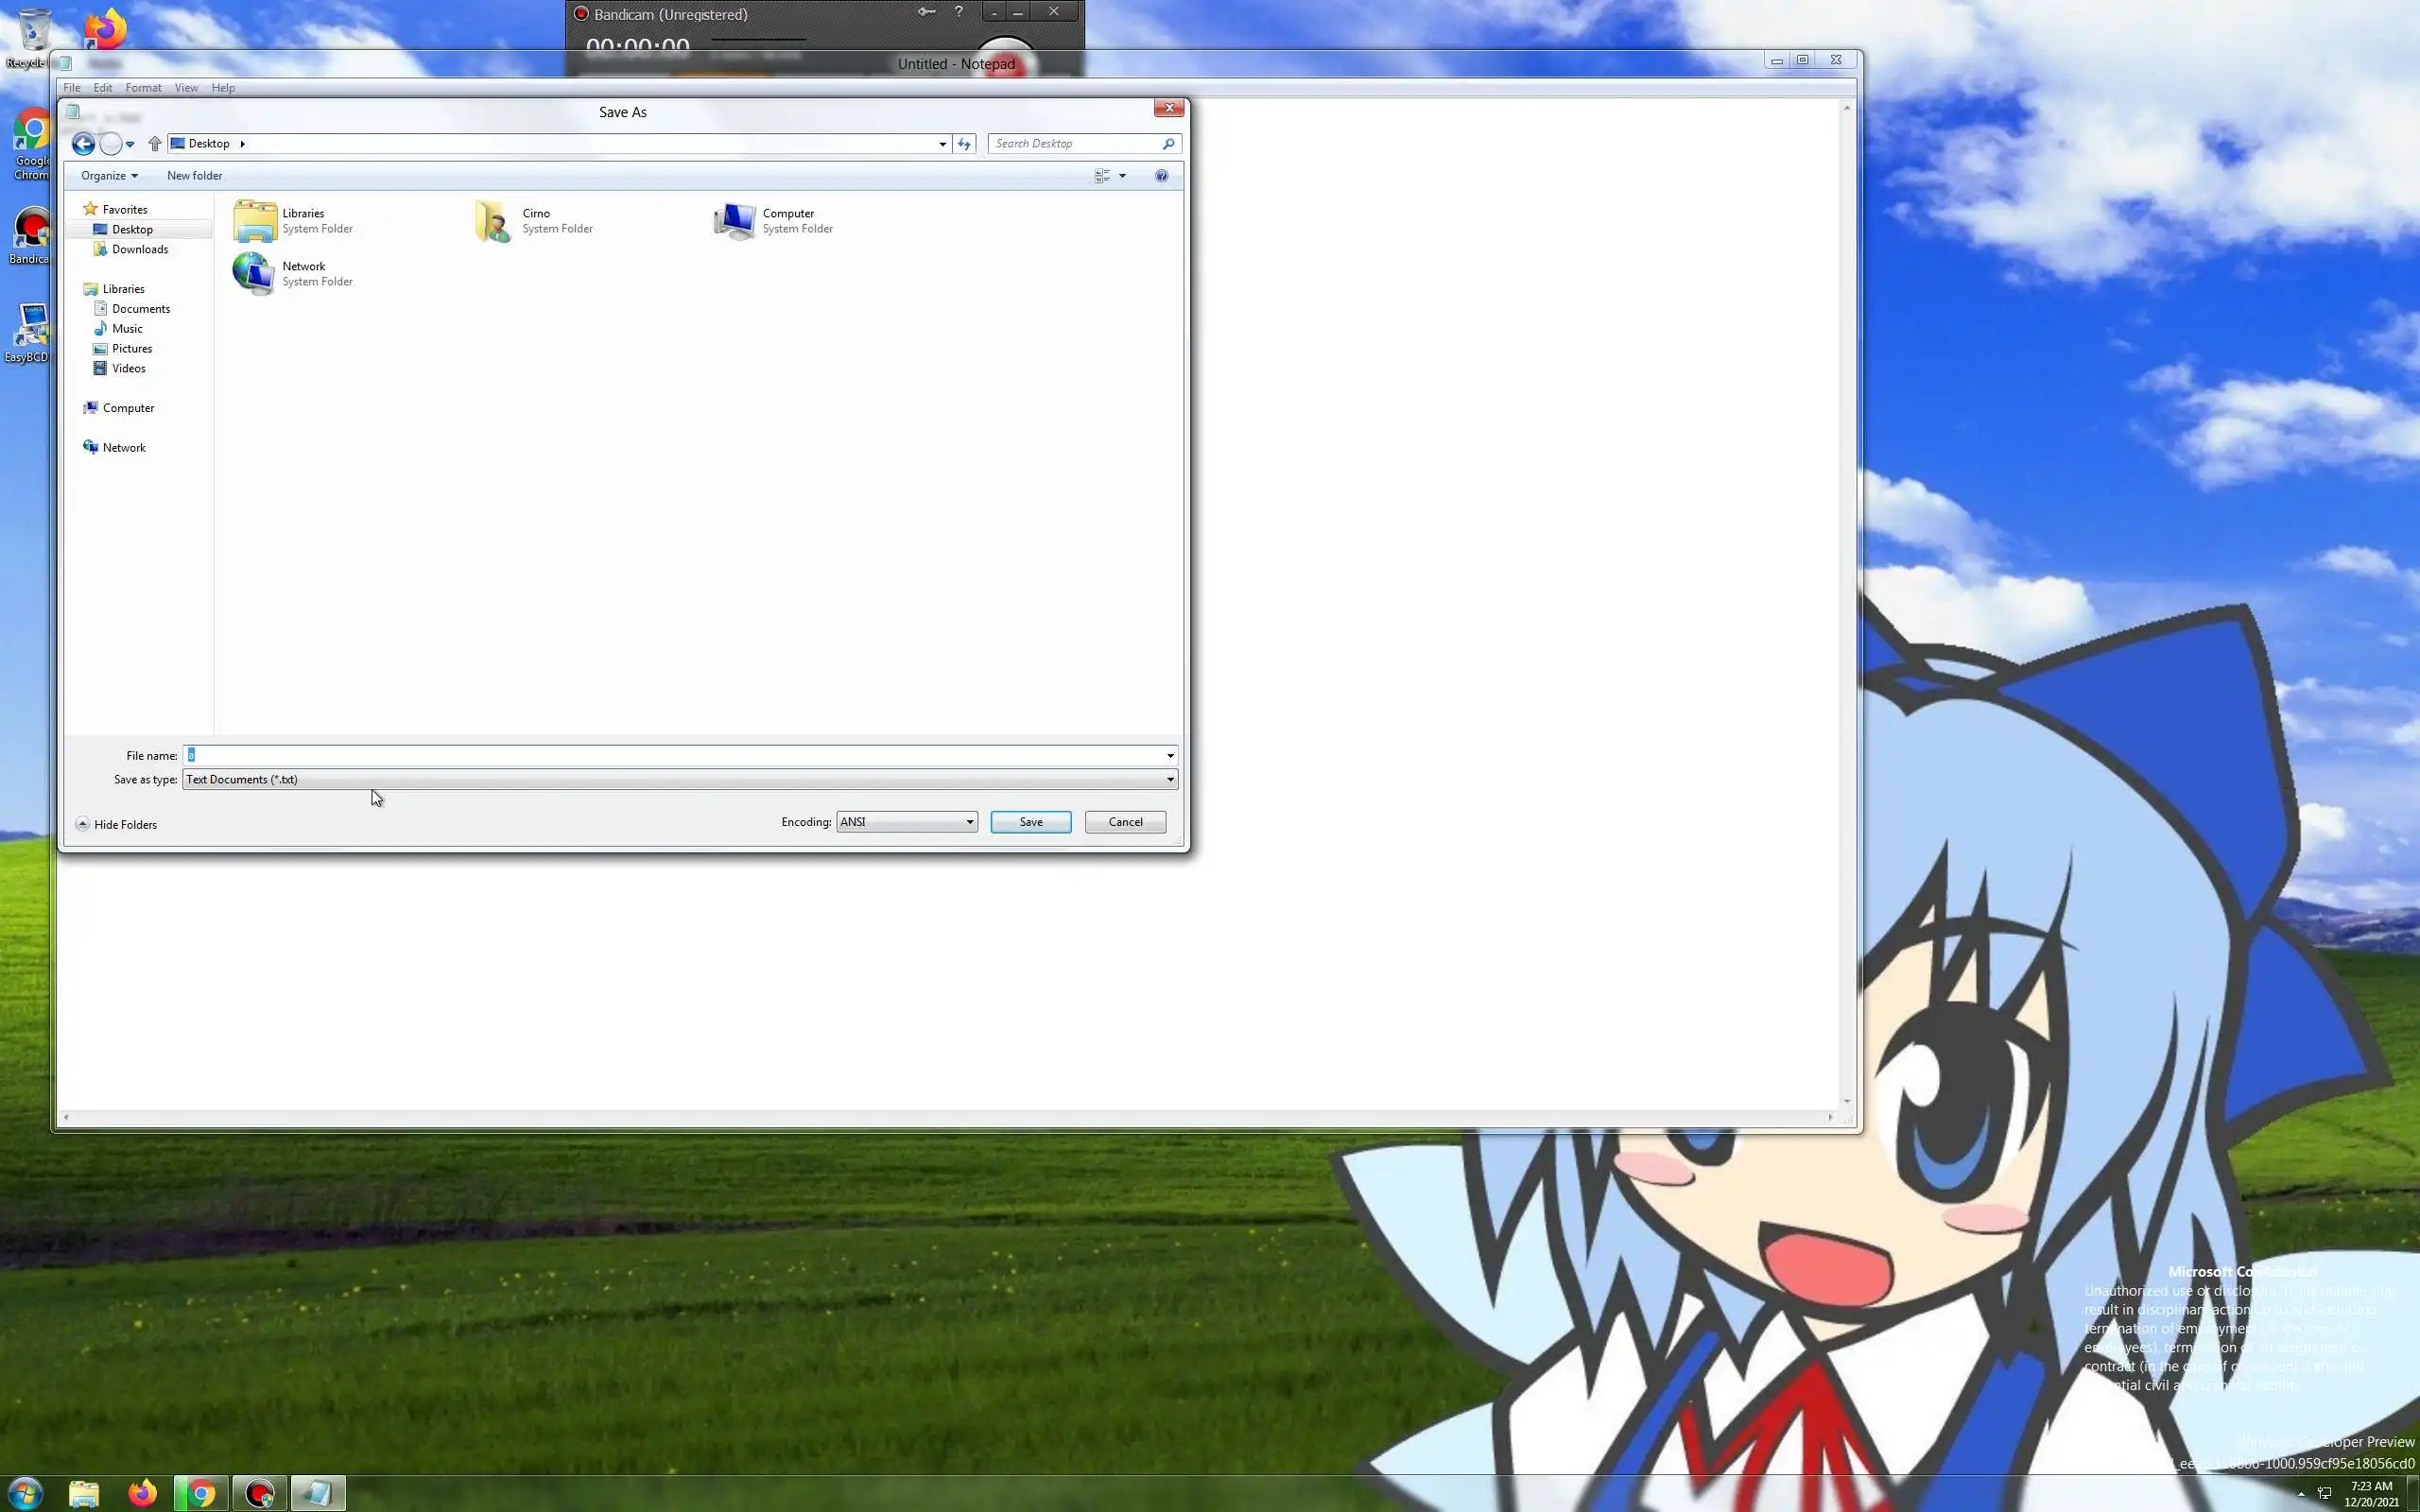Open the Computer system folder icon
The height and width of the screenshot is (1512, 2420).
(x=735, y=221)
